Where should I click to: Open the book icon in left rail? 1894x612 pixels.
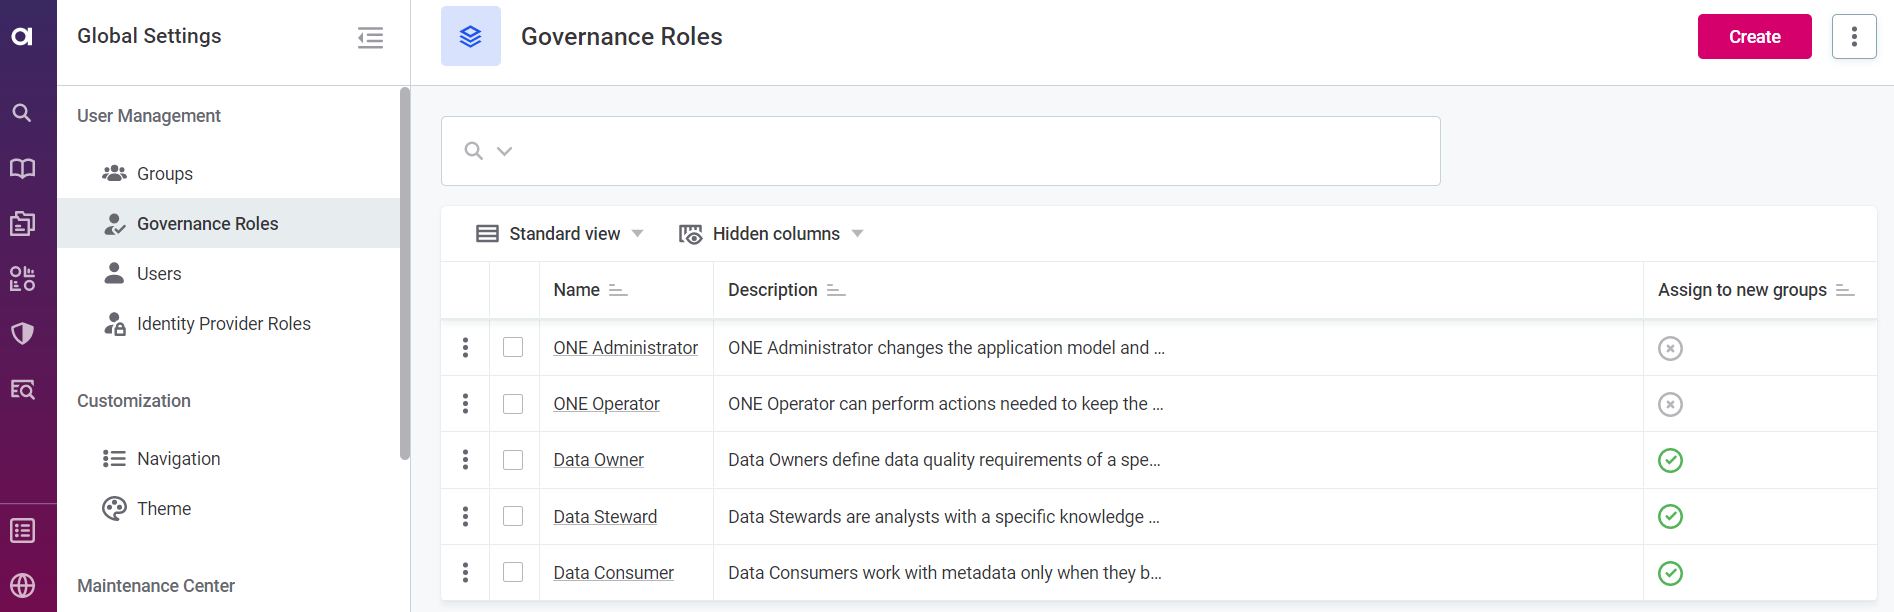(x=22, y=168)
